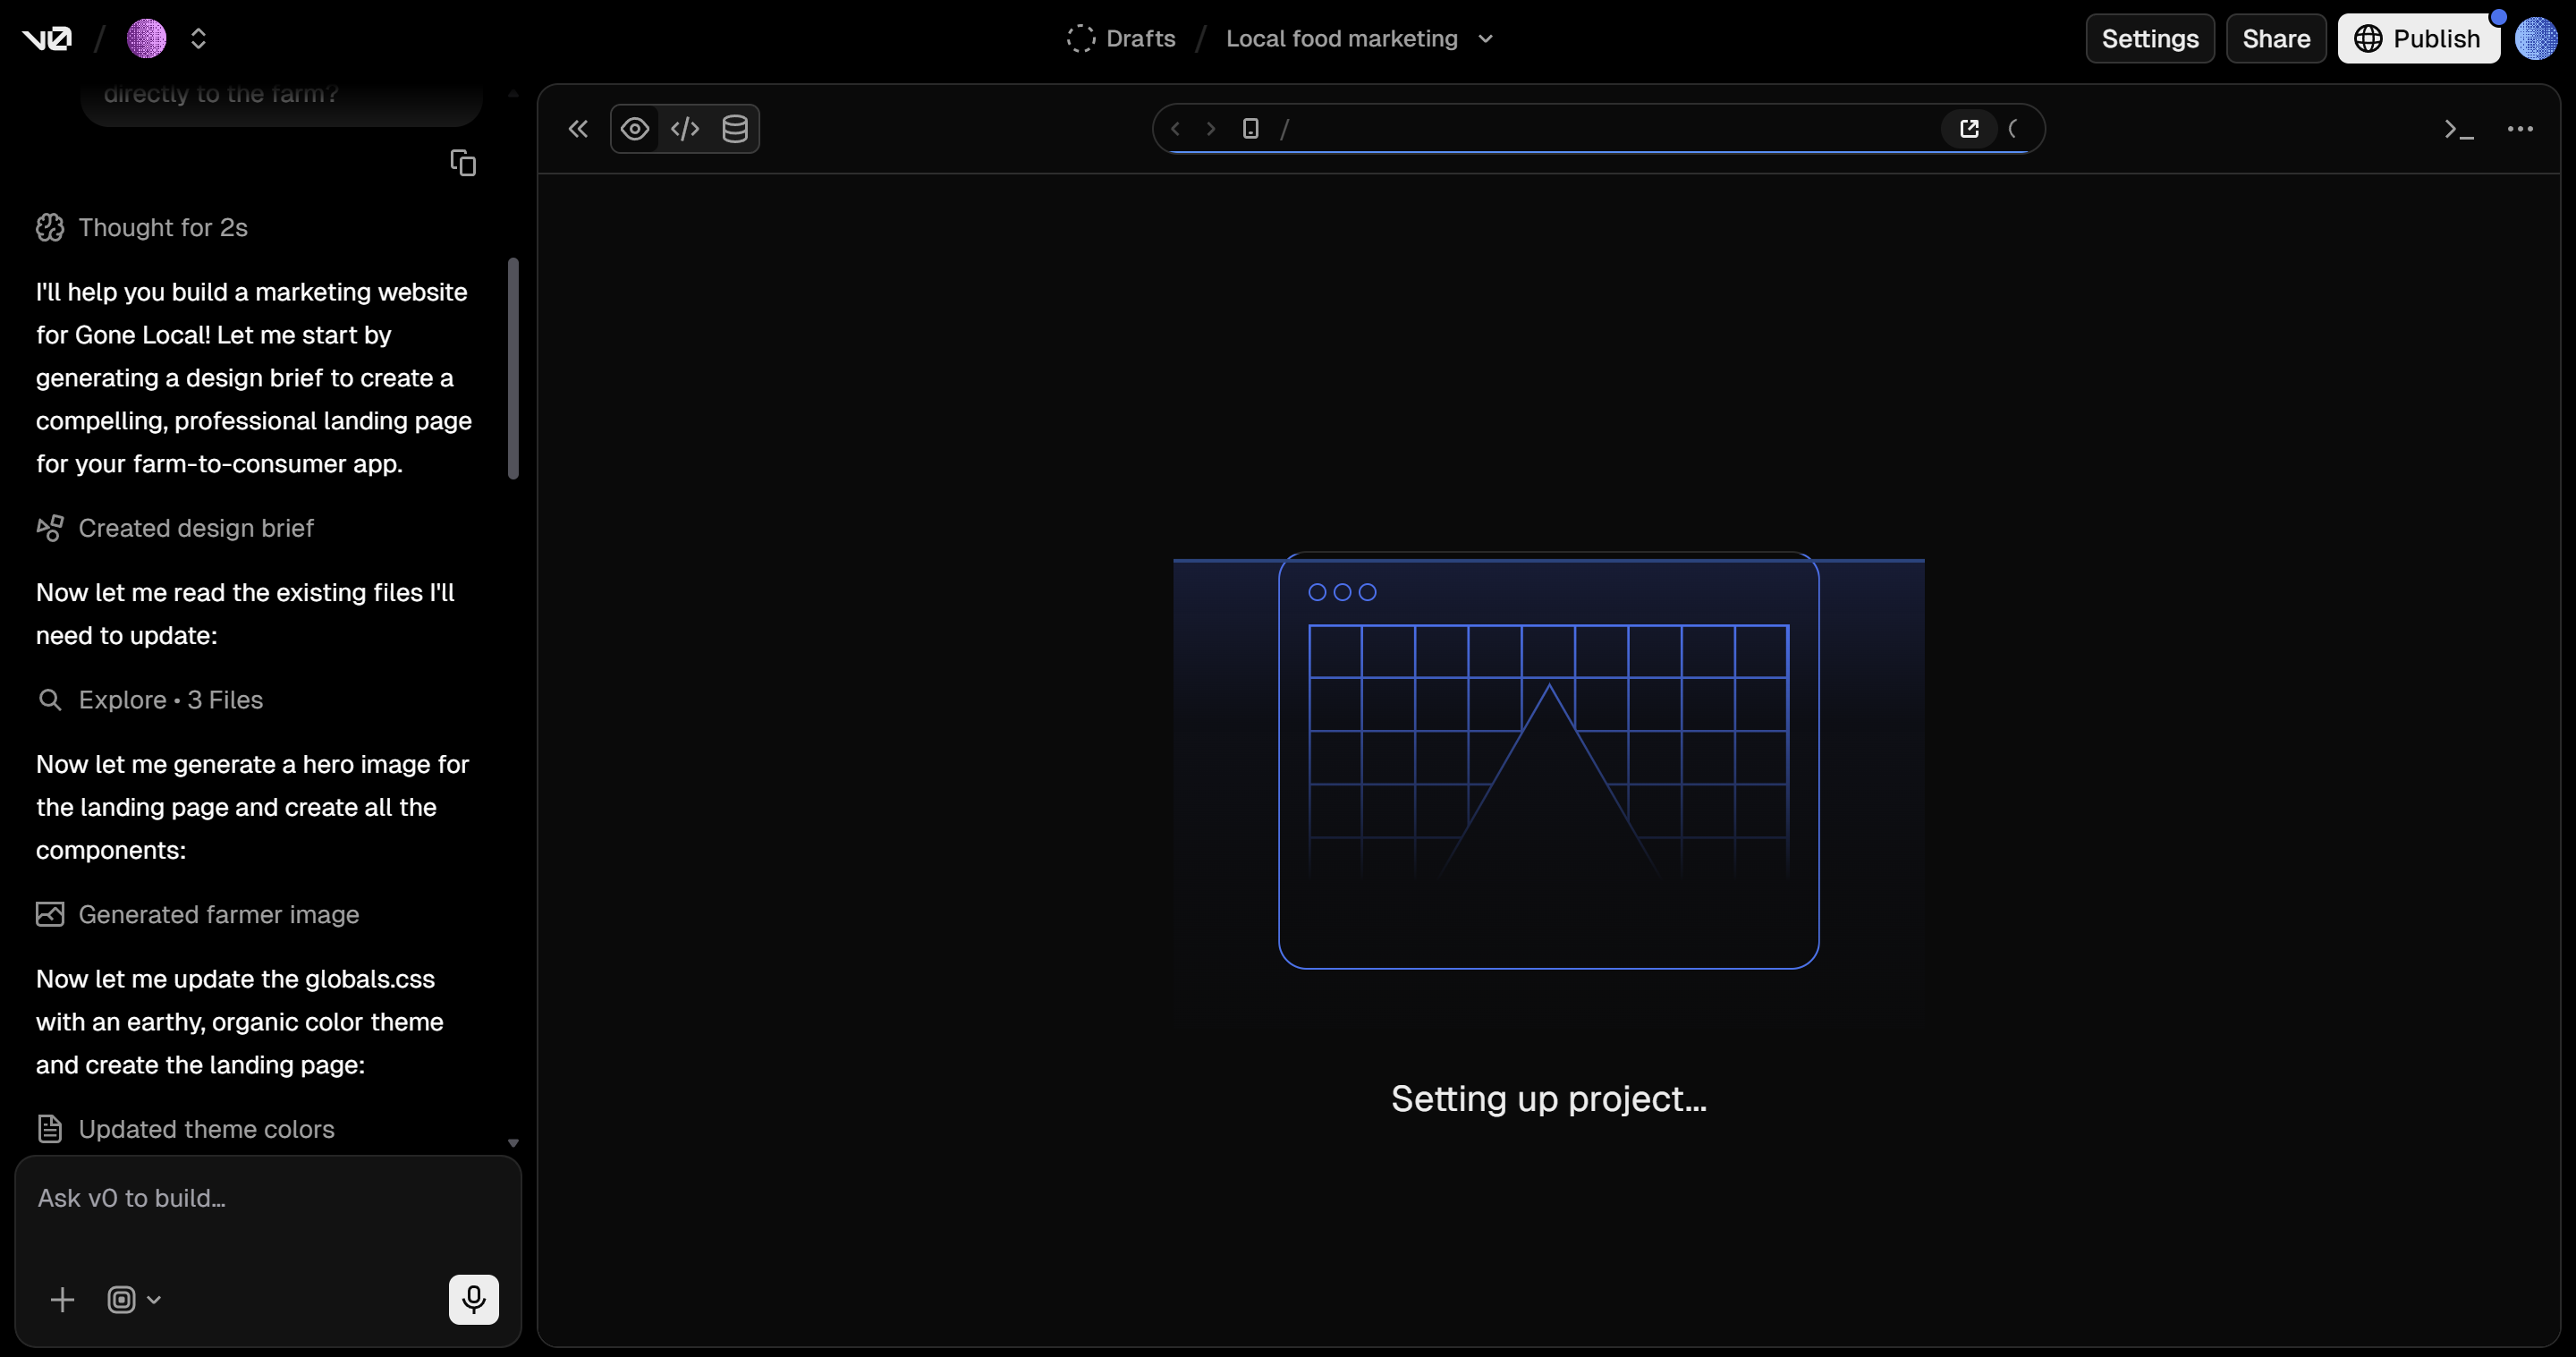Open the model selector dropdown in chat box
This screenshot has width=2576, height=1357.
(134, 1299)
